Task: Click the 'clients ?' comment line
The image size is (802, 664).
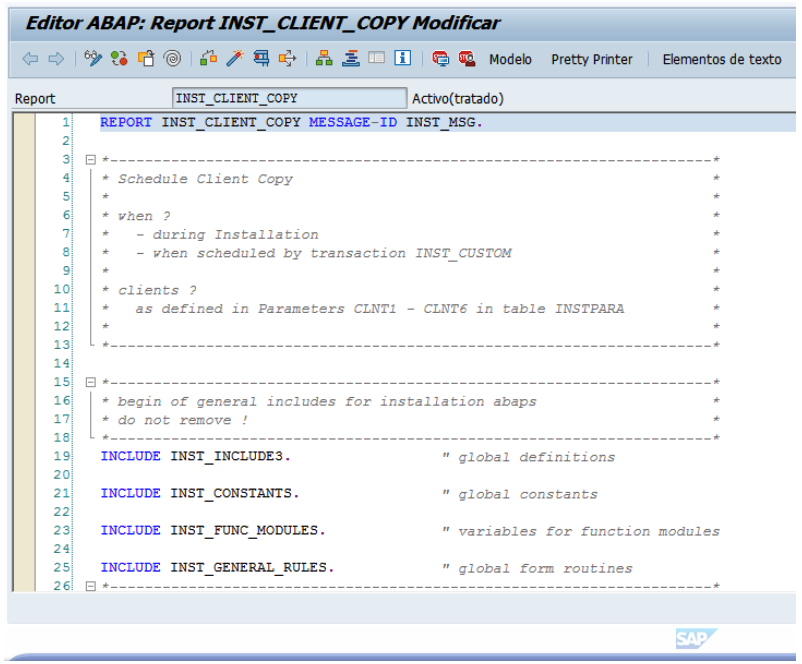Action: (x=157, y=291)
